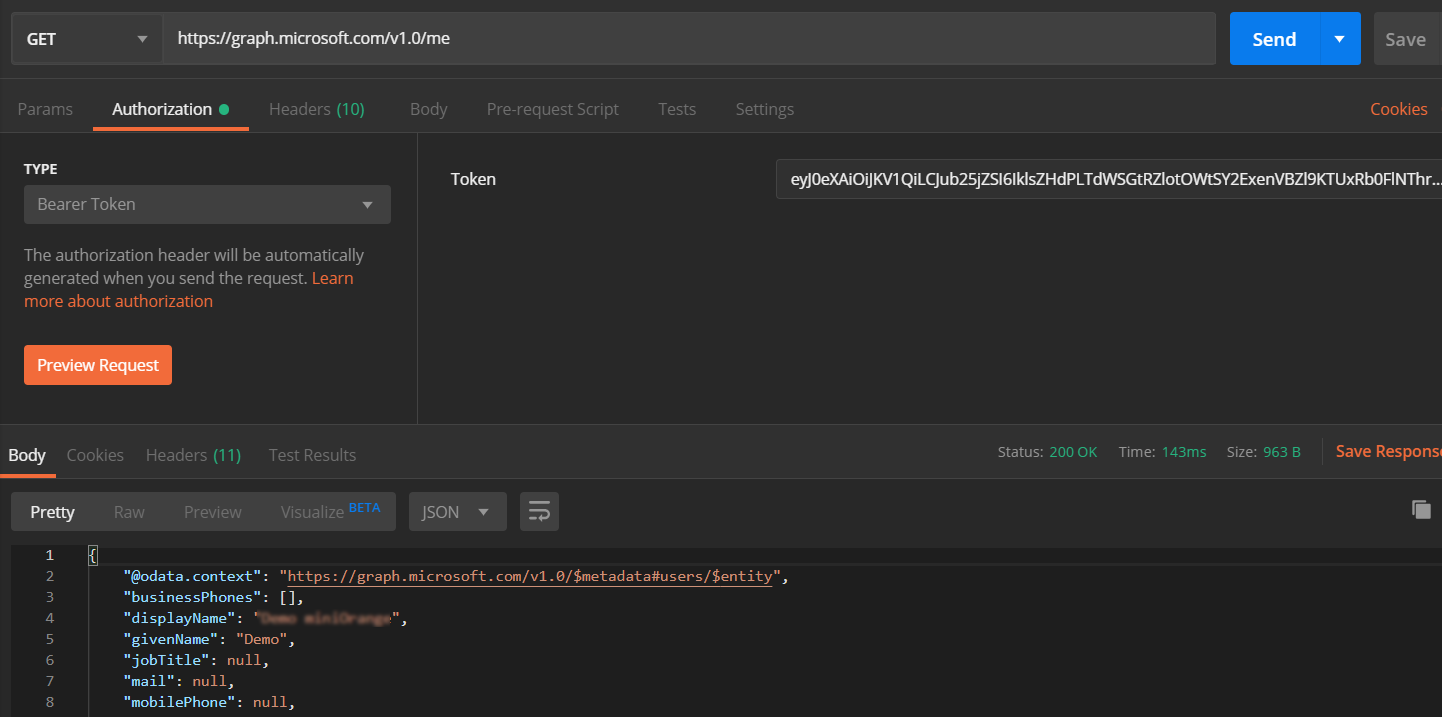Click the "mobilePhone" line in response
1442x717 pixels.
[209, 702]
